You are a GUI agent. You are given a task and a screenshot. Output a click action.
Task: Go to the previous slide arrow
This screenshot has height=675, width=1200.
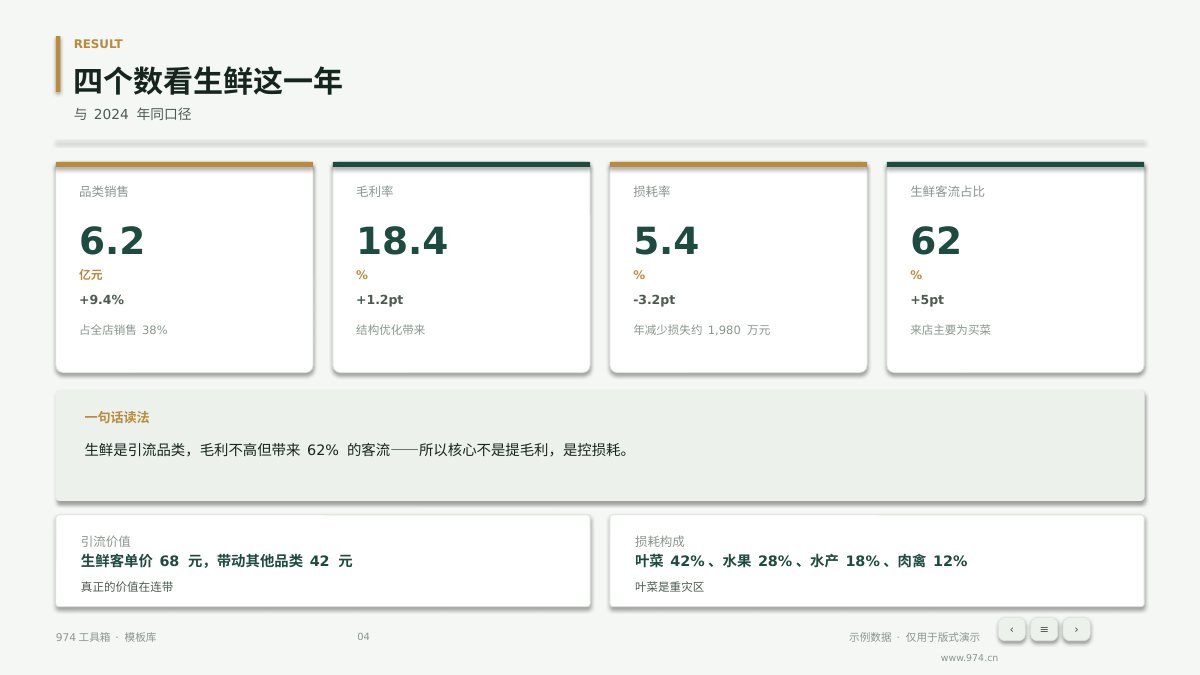tap(1012, 629)
